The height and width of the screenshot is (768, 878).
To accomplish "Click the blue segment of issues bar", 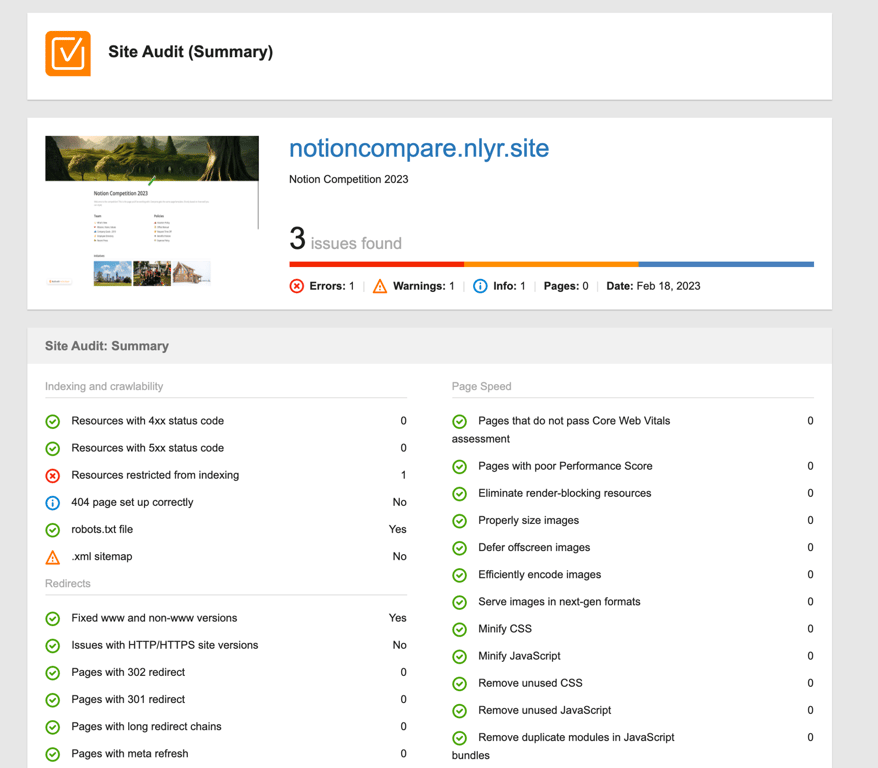I will tap(726, 264).
